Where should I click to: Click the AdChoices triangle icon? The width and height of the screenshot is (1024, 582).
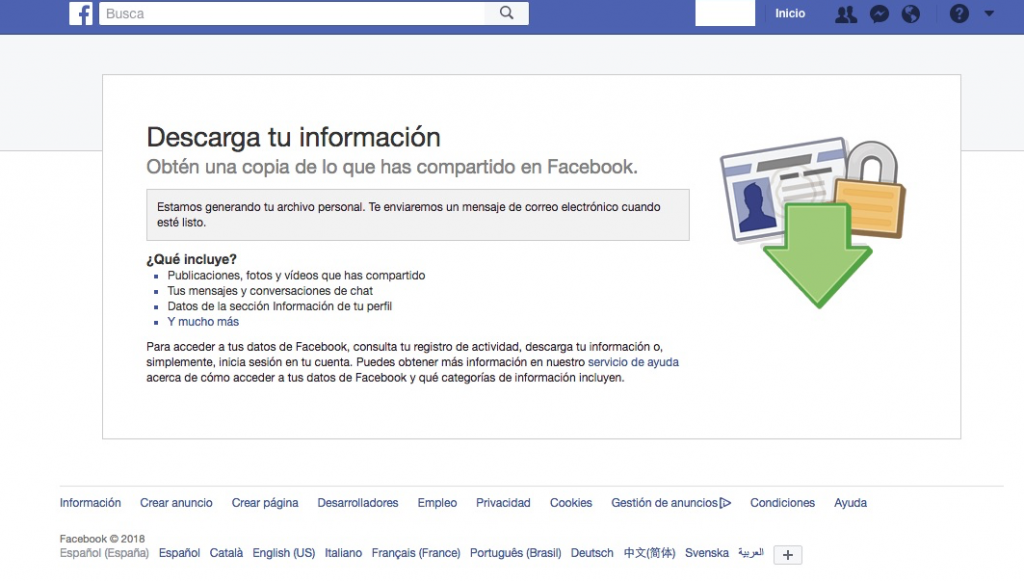coord(725,503)
